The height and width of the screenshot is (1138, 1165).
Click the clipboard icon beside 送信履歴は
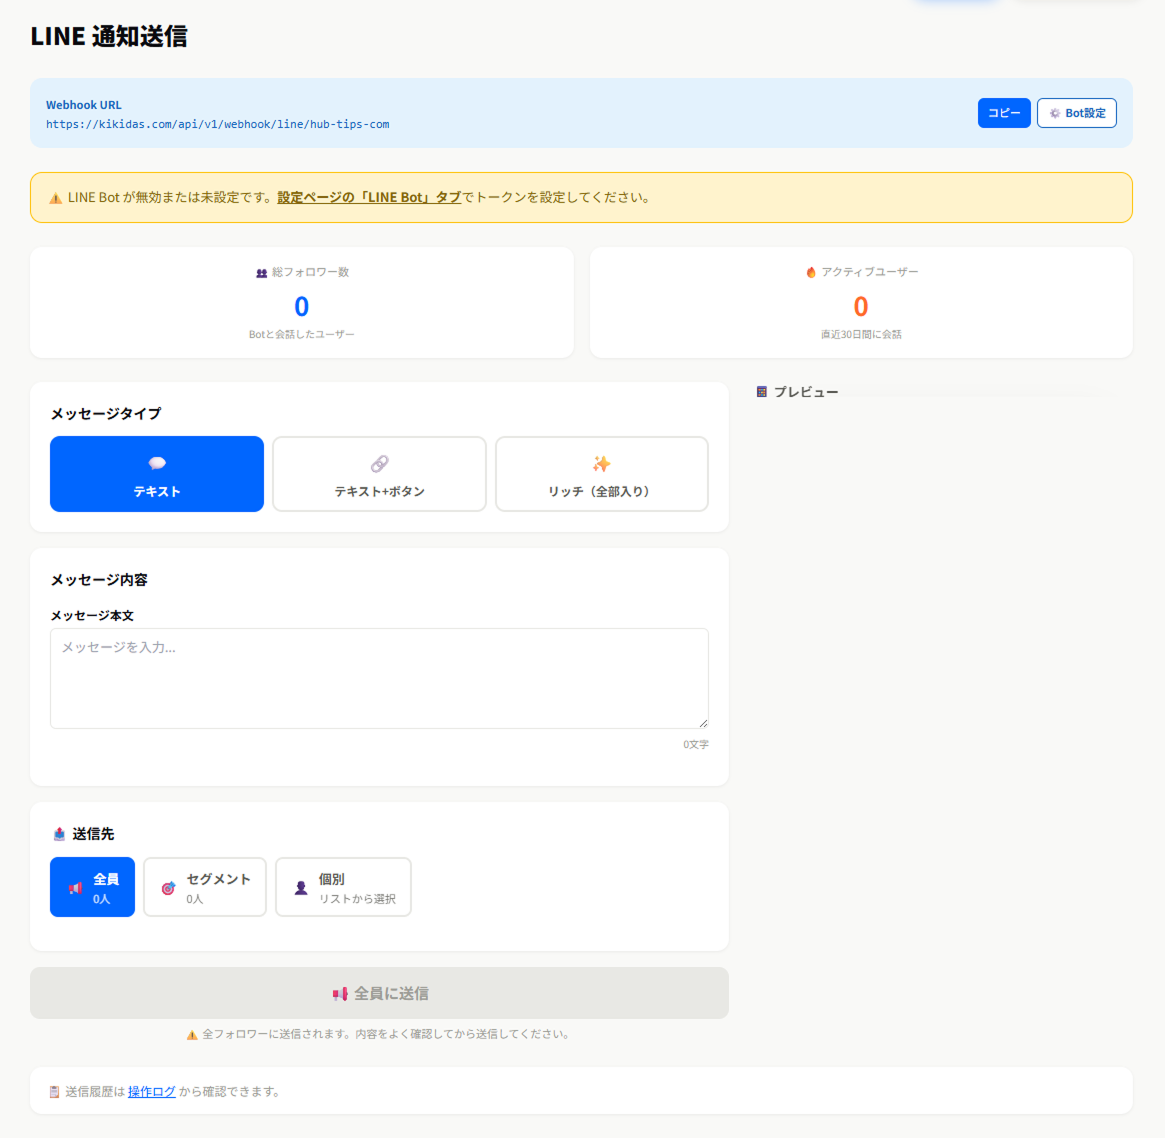[x=54, y=1092]
